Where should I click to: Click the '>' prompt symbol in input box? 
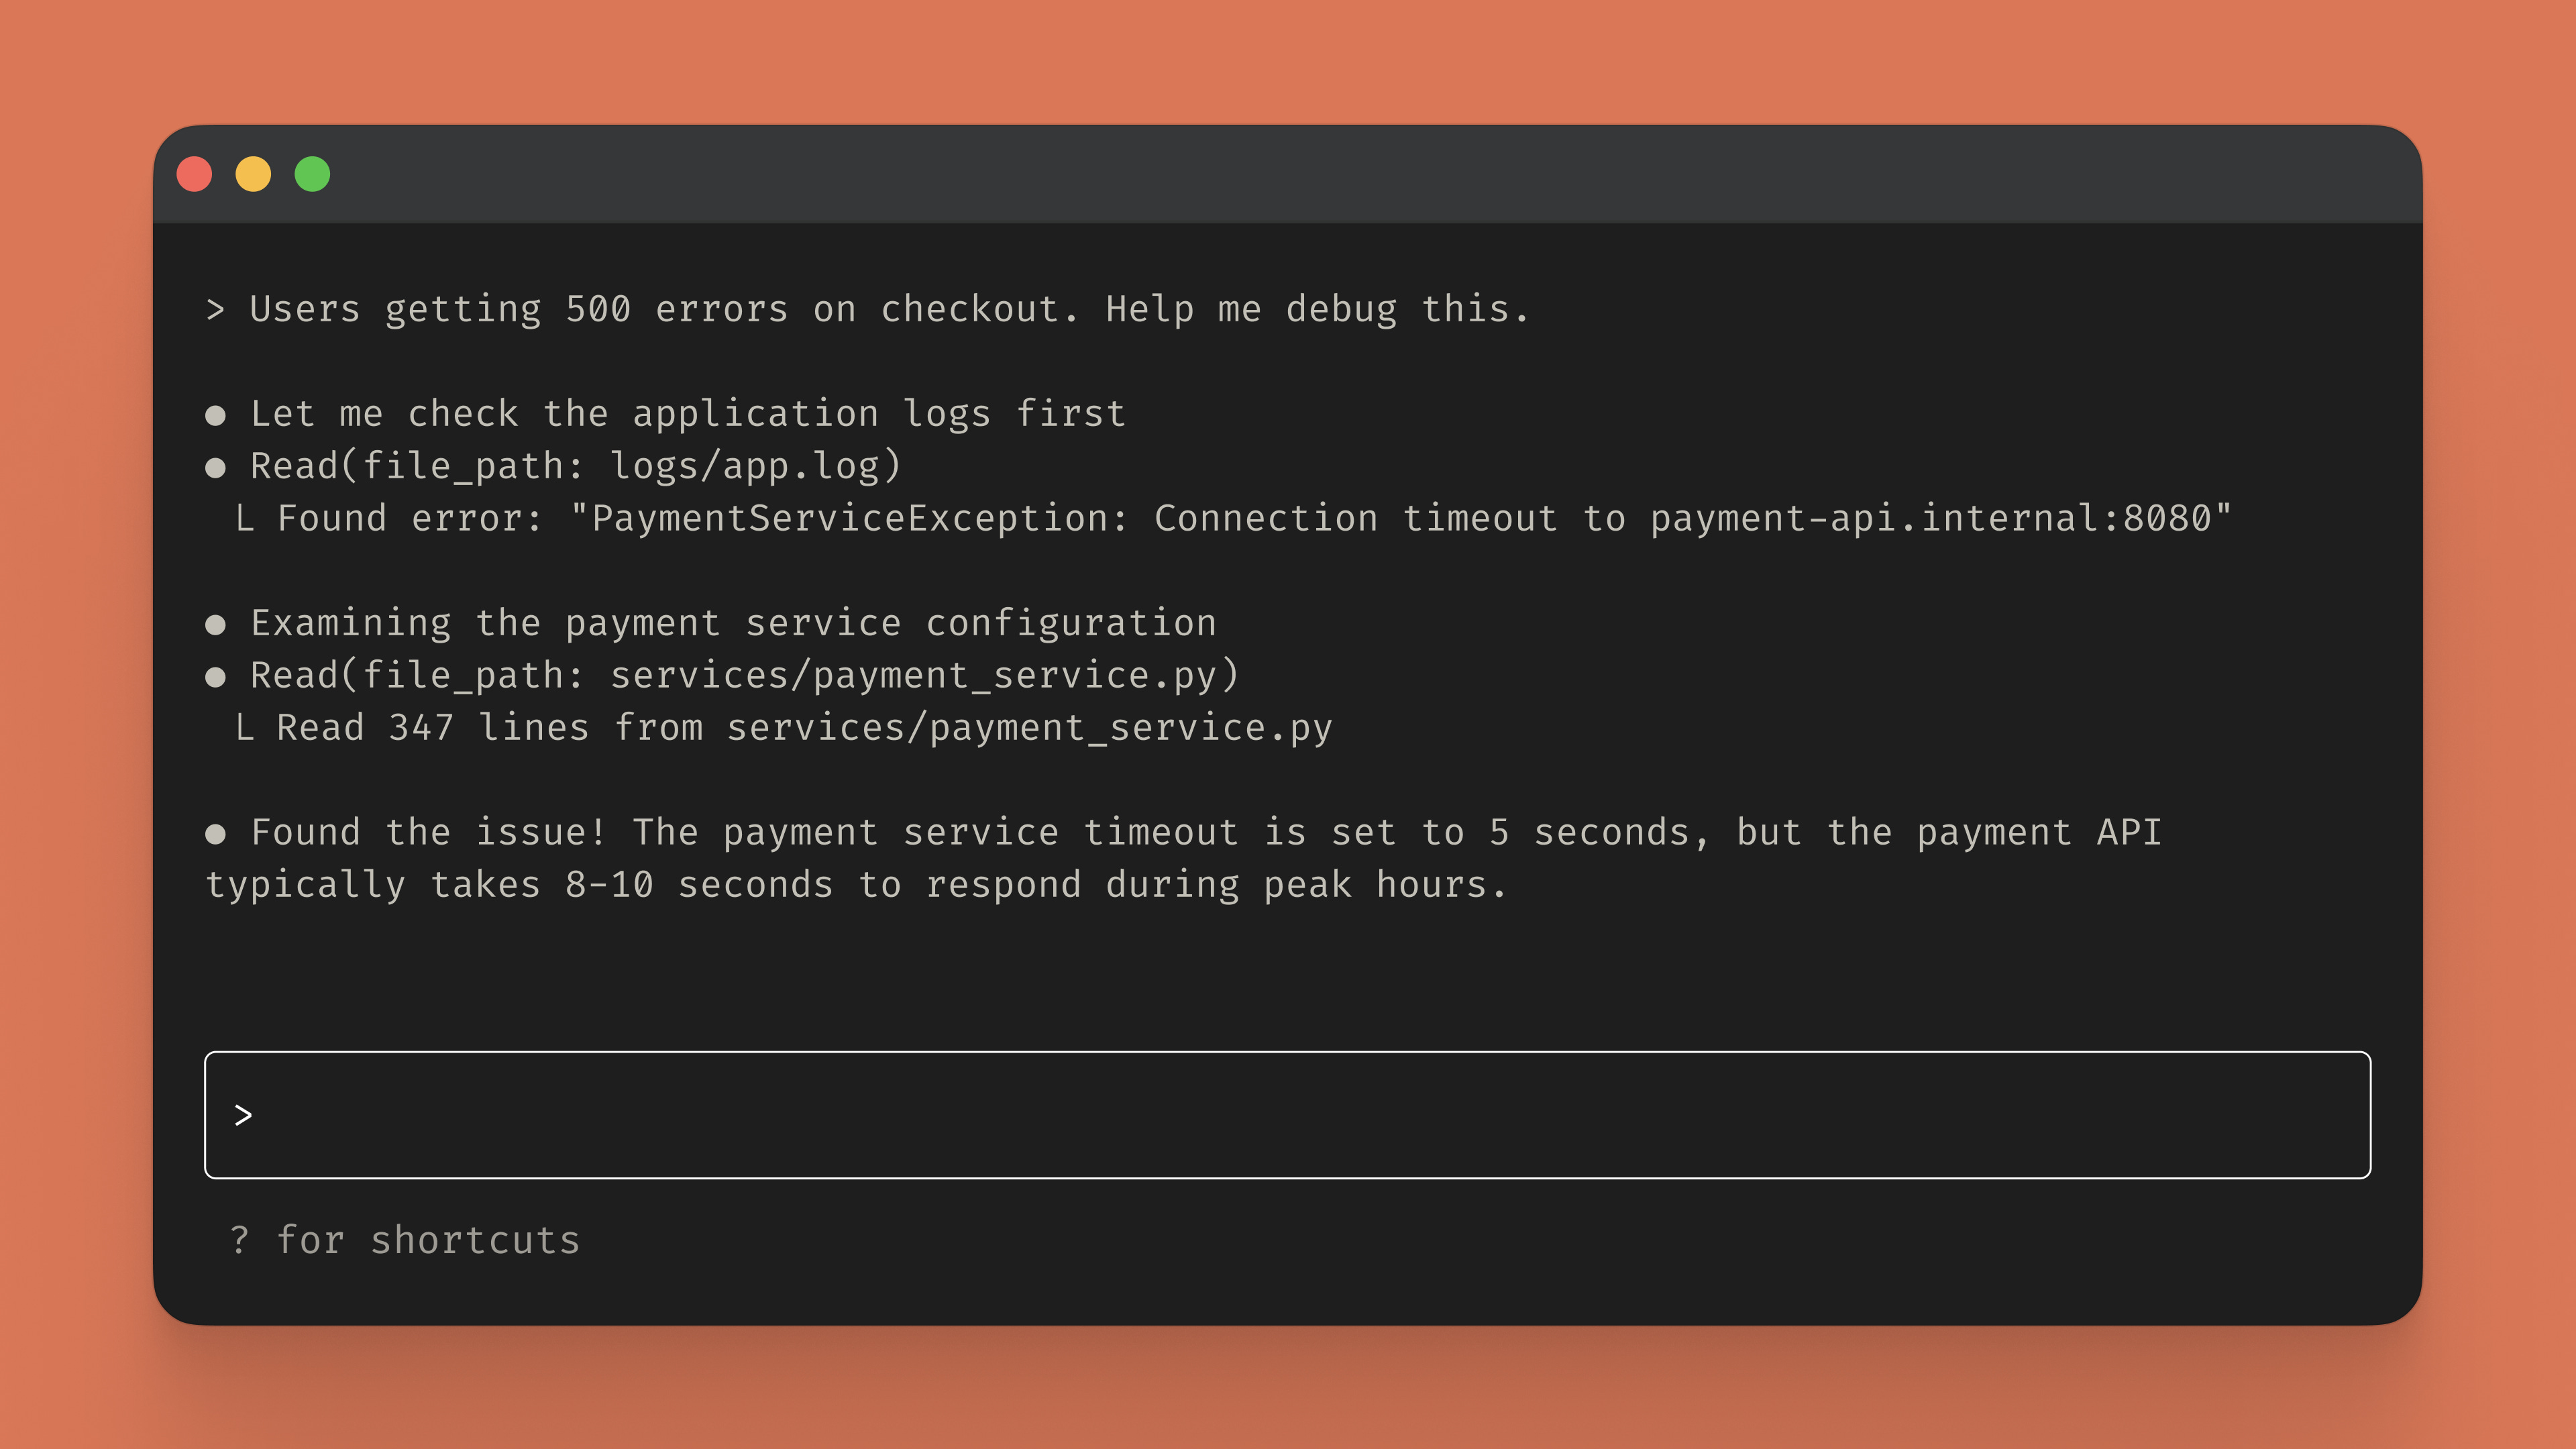click(x=243, y=1115)
